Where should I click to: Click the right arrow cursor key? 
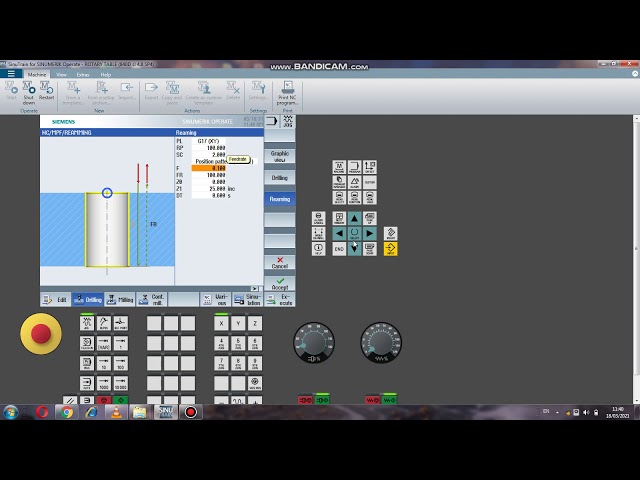(370, 233)
